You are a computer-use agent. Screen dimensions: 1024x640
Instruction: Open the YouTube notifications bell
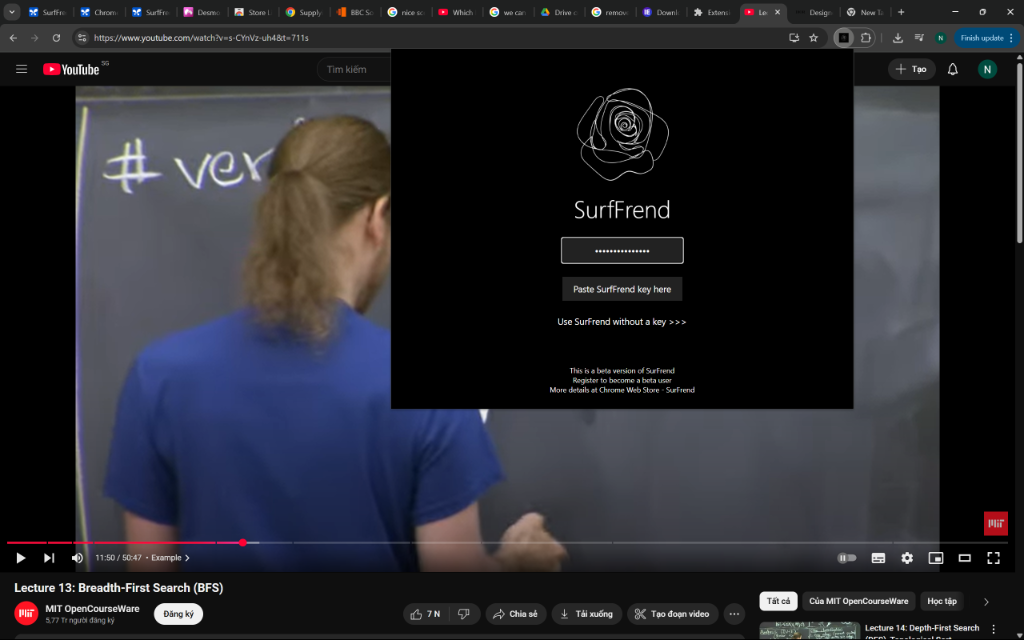[953, 69]
